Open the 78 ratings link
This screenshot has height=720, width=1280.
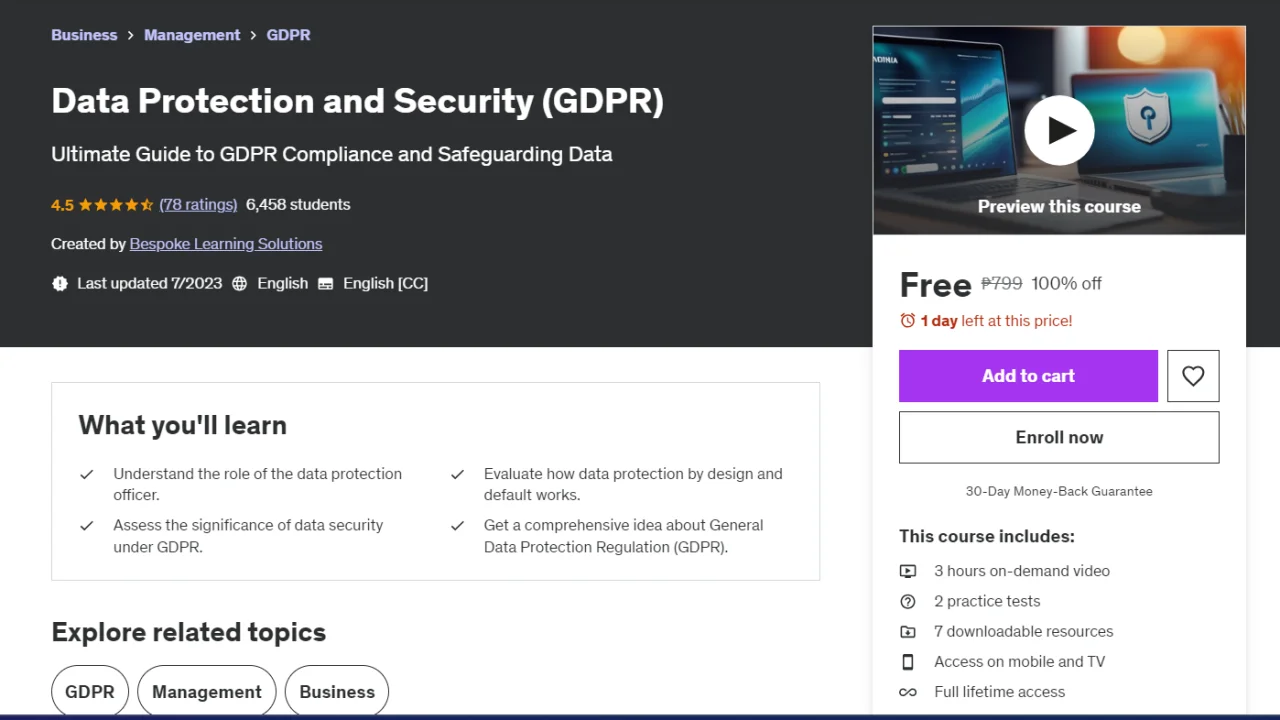click(198, 204)
